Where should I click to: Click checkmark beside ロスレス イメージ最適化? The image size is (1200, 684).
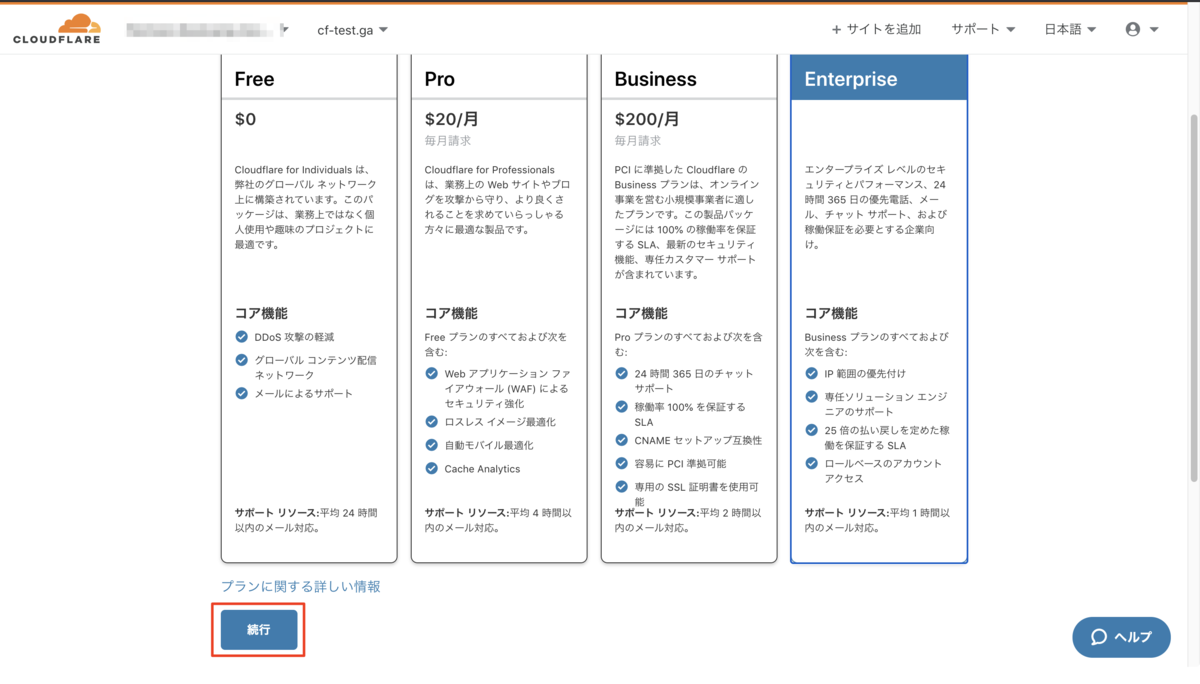[431, 421]
